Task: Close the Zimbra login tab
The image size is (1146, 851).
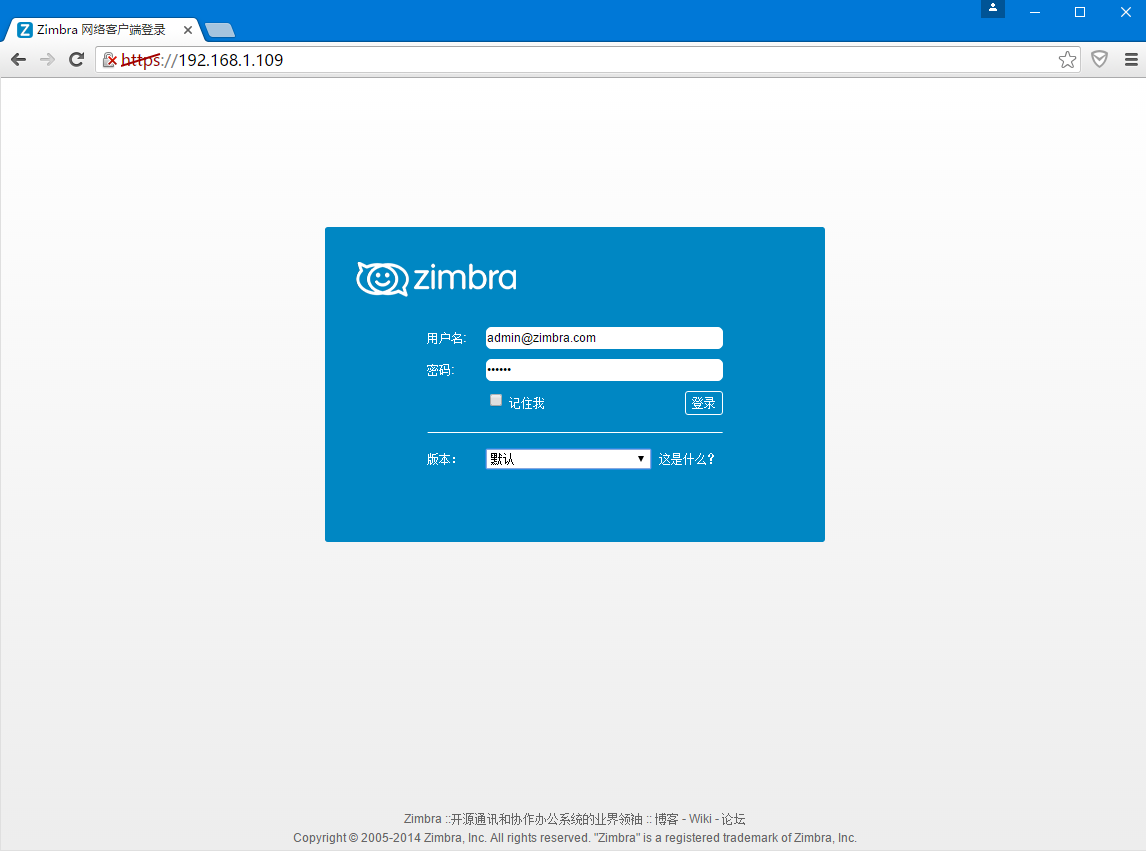Action: pos(188,30)
